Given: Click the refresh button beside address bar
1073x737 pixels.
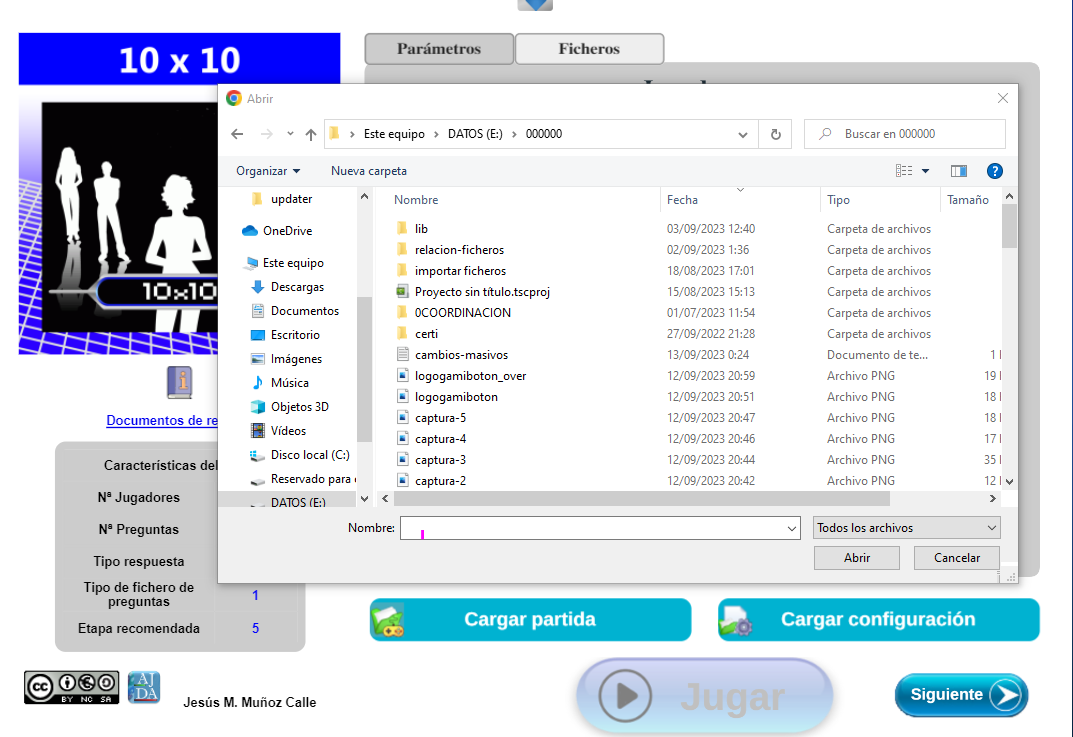Looking at the screenshot, I should coord(775,134).
